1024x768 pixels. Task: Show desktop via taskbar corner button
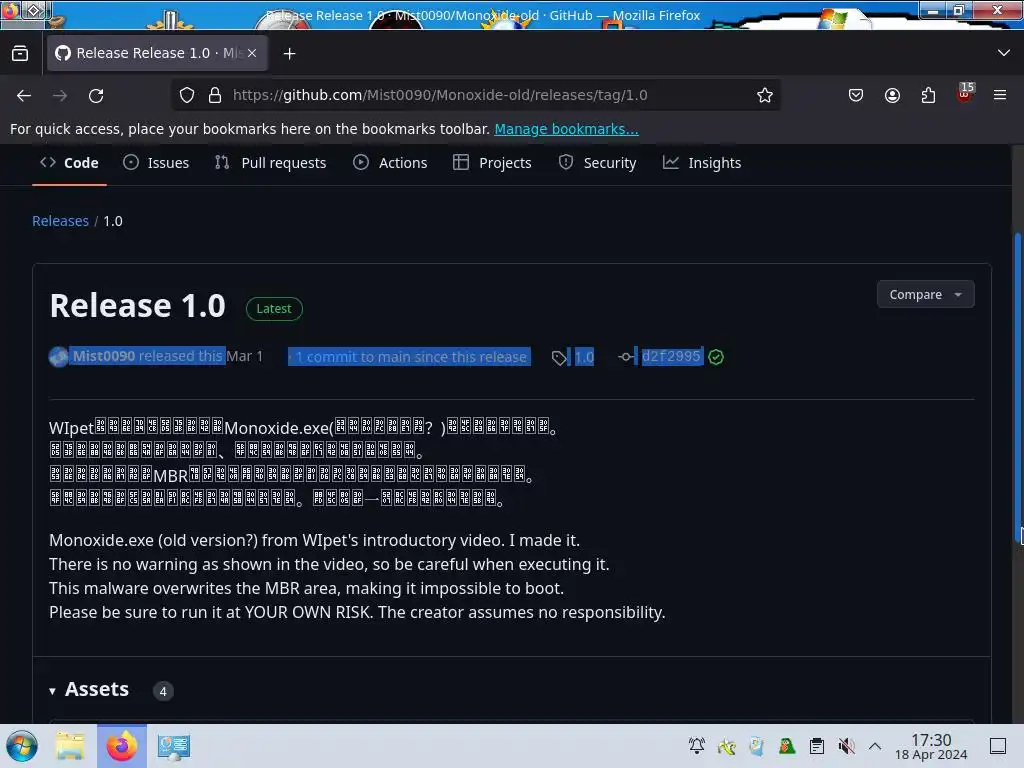pyautogui.click(x=998, y=746)
